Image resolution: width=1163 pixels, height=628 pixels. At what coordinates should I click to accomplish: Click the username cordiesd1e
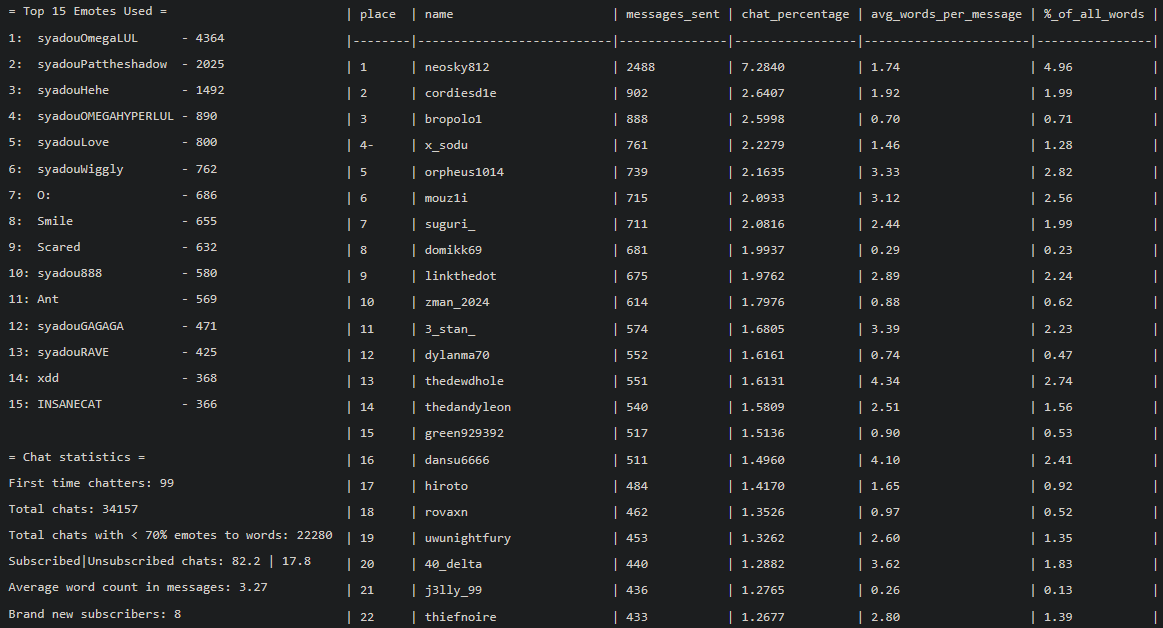[459, 92]
